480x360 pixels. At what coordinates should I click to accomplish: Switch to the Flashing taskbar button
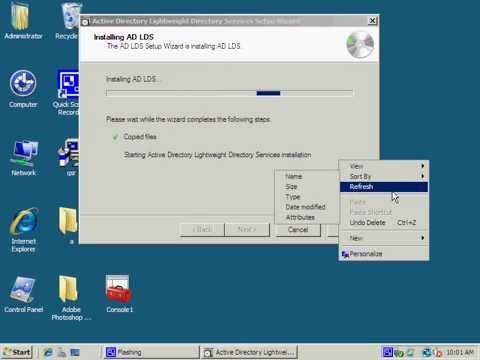(151, 352)
